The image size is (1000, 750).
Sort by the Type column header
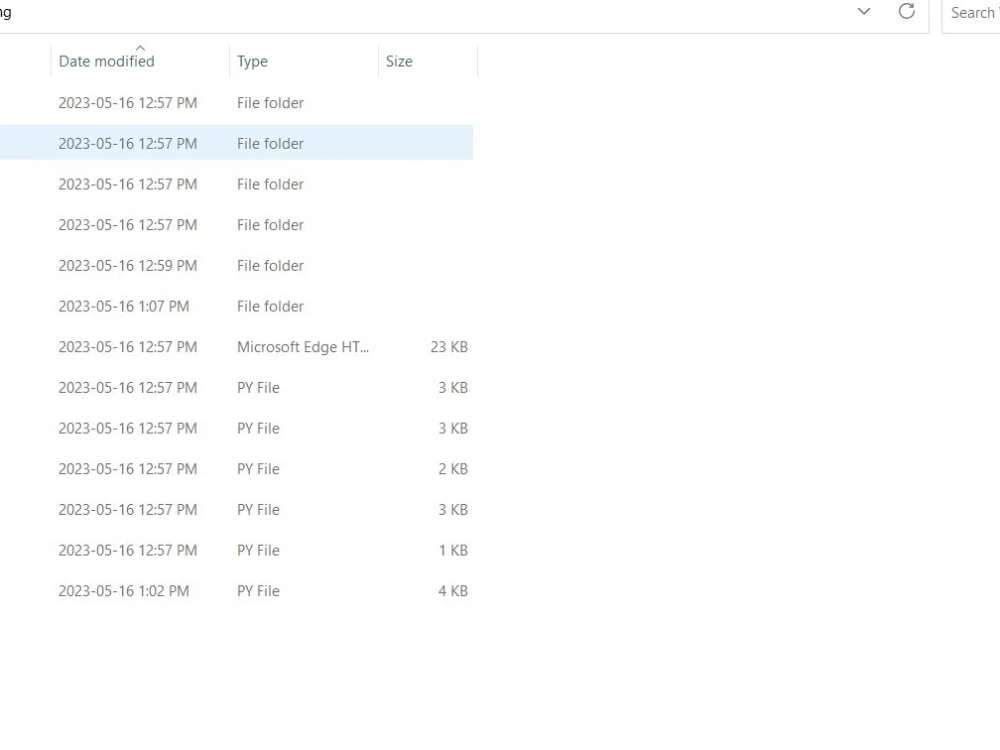point(304,61)
